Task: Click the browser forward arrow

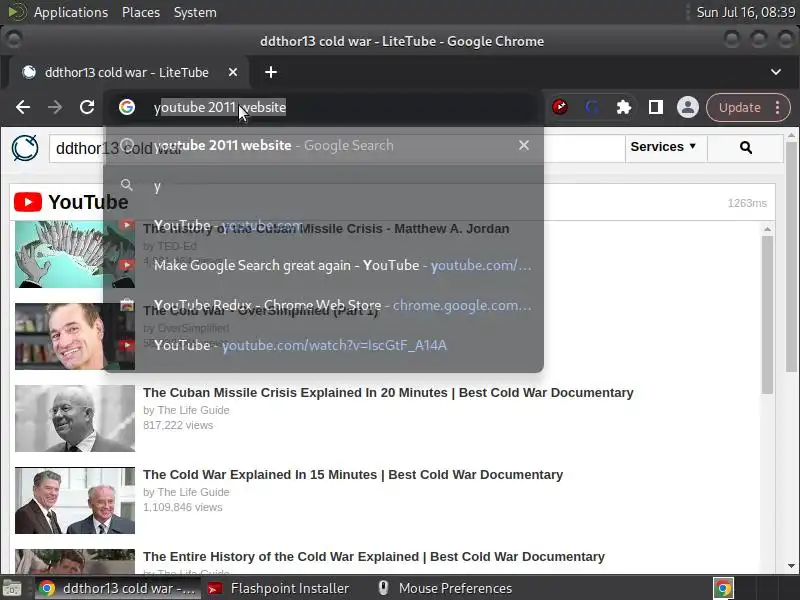Action: coord(55,107)
